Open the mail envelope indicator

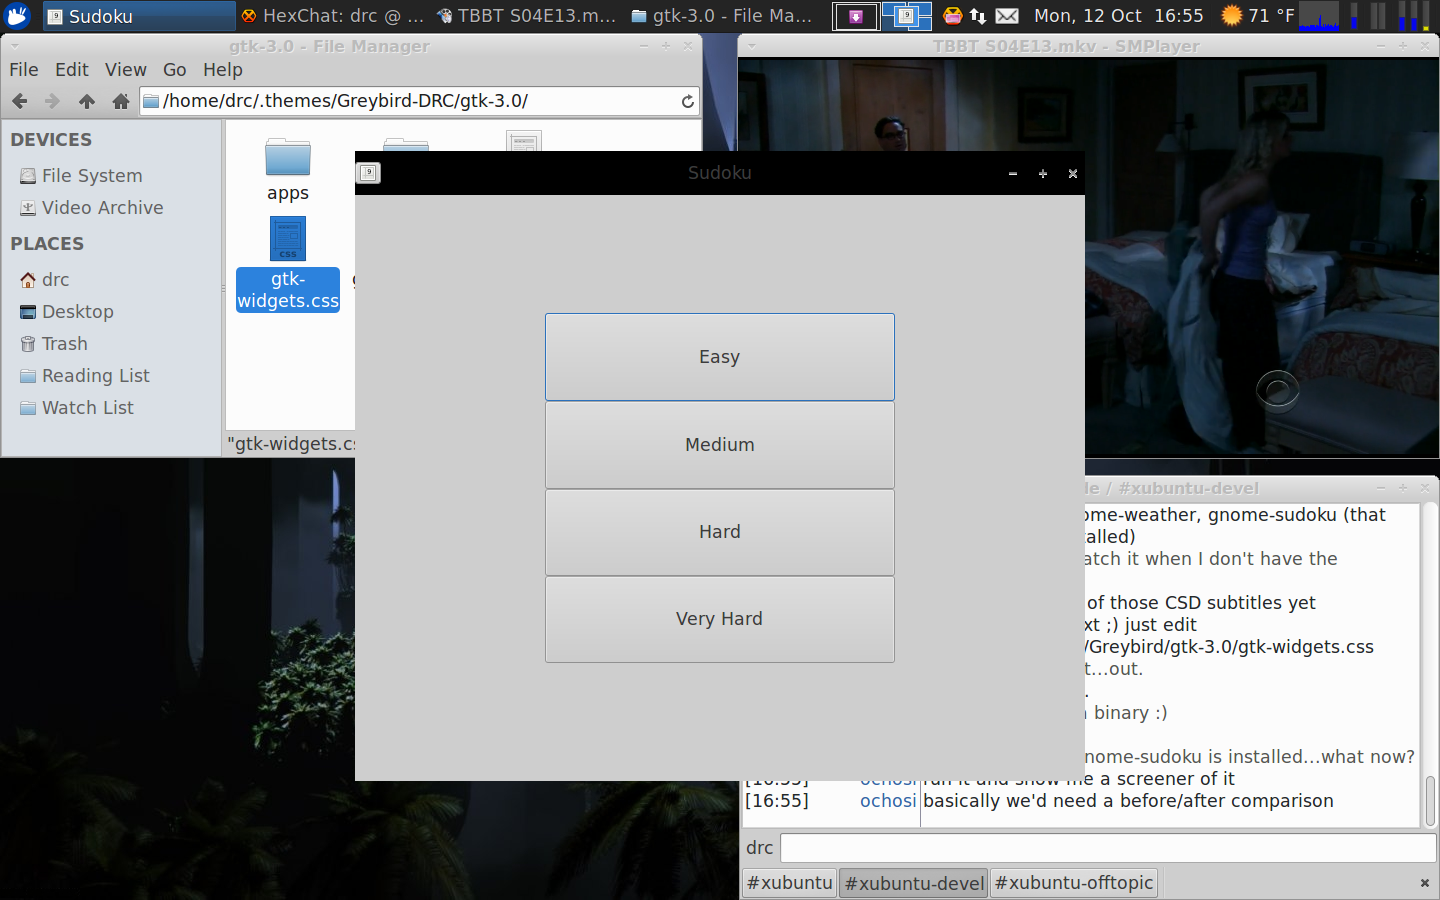coord(1007,16)
